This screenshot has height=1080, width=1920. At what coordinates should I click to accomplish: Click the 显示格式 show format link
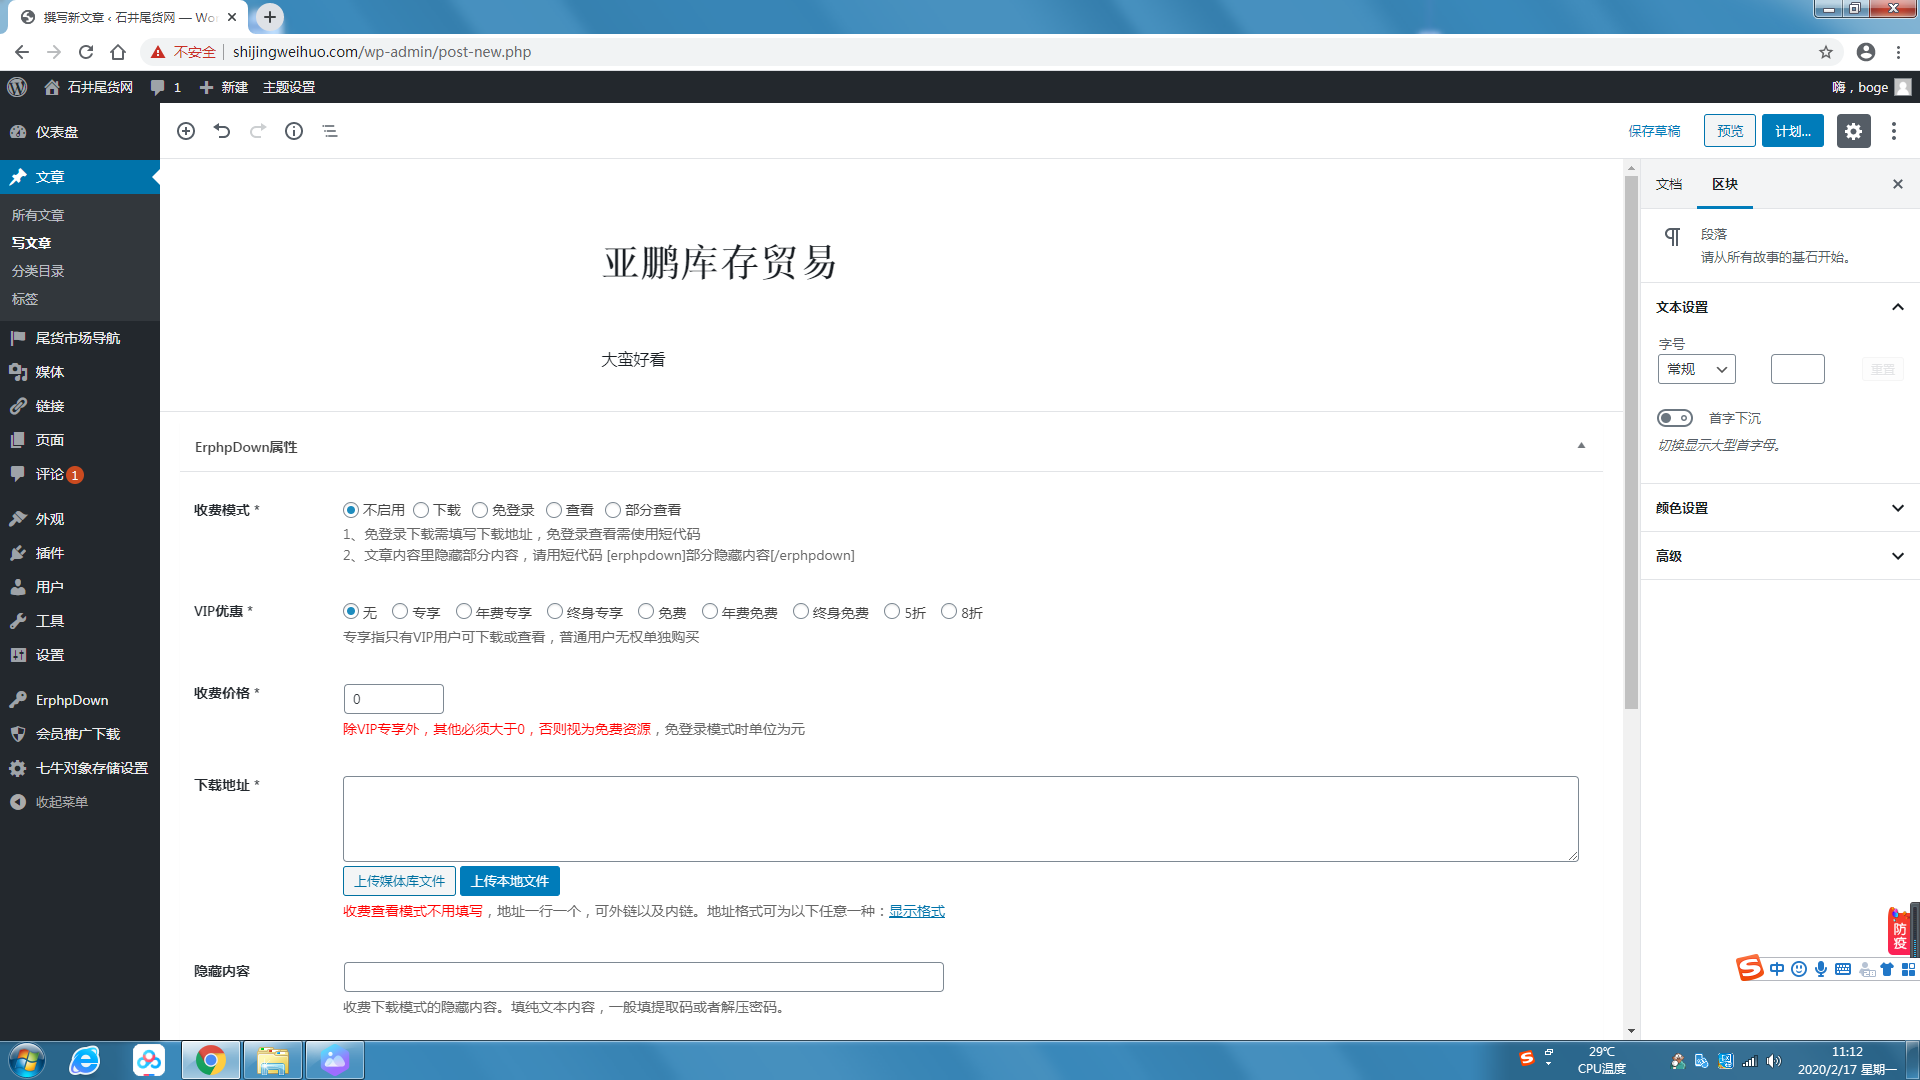tap(916, 911)
